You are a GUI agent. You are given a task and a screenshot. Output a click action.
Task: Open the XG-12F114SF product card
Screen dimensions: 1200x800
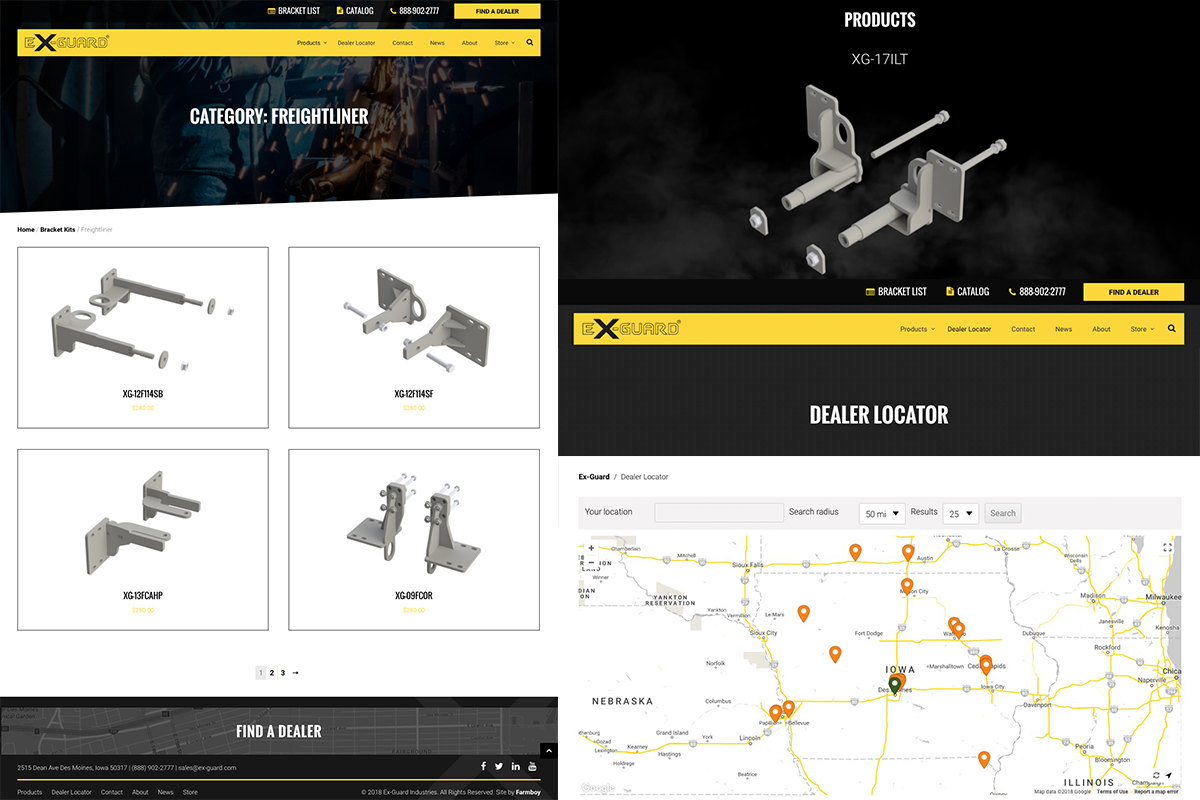414,337
